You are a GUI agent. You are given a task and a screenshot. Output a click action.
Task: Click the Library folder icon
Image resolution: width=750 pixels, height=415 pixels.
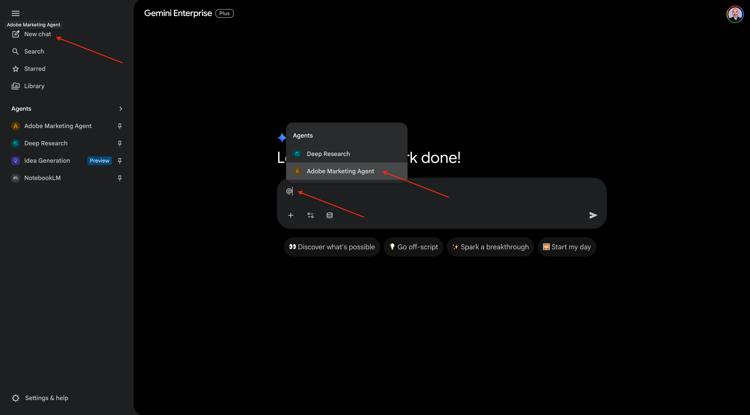click(x=15, y=86)
